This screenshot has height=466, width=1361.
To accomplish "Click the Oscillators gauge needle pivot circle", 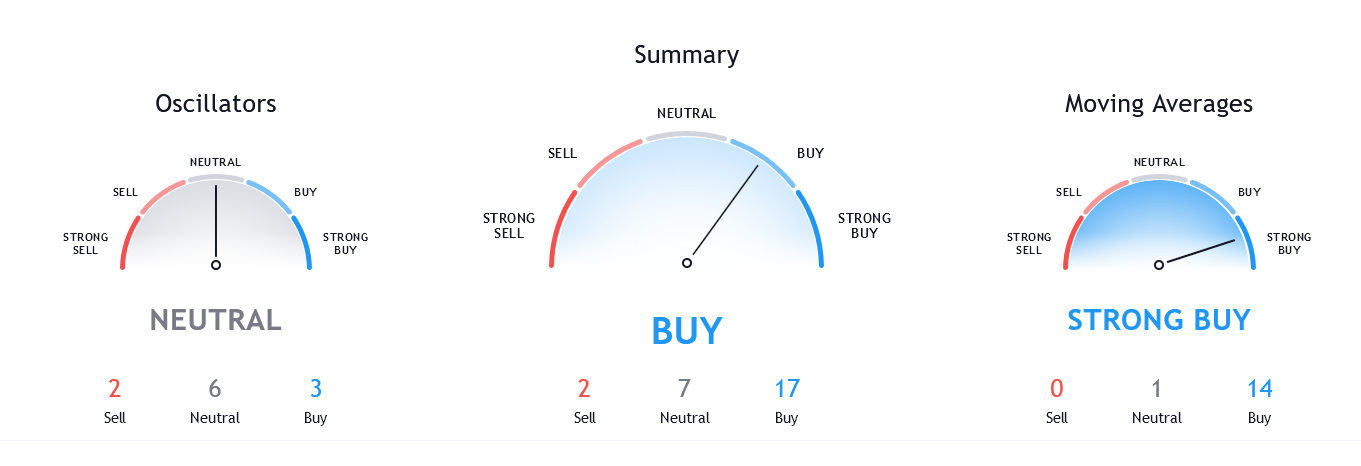I will 215,265.
